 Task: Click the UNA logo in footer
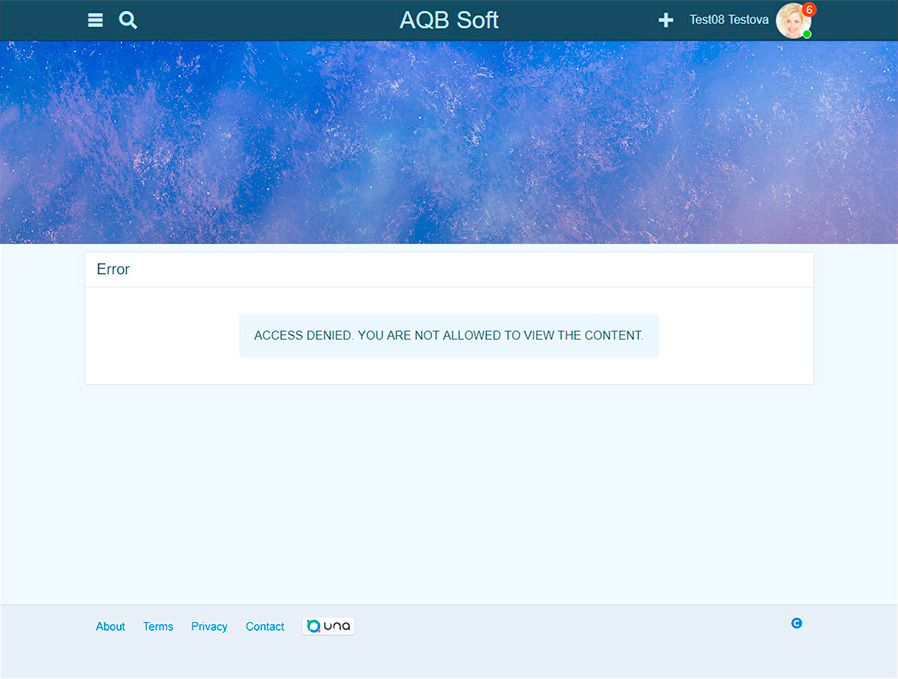tap(328, 626)
